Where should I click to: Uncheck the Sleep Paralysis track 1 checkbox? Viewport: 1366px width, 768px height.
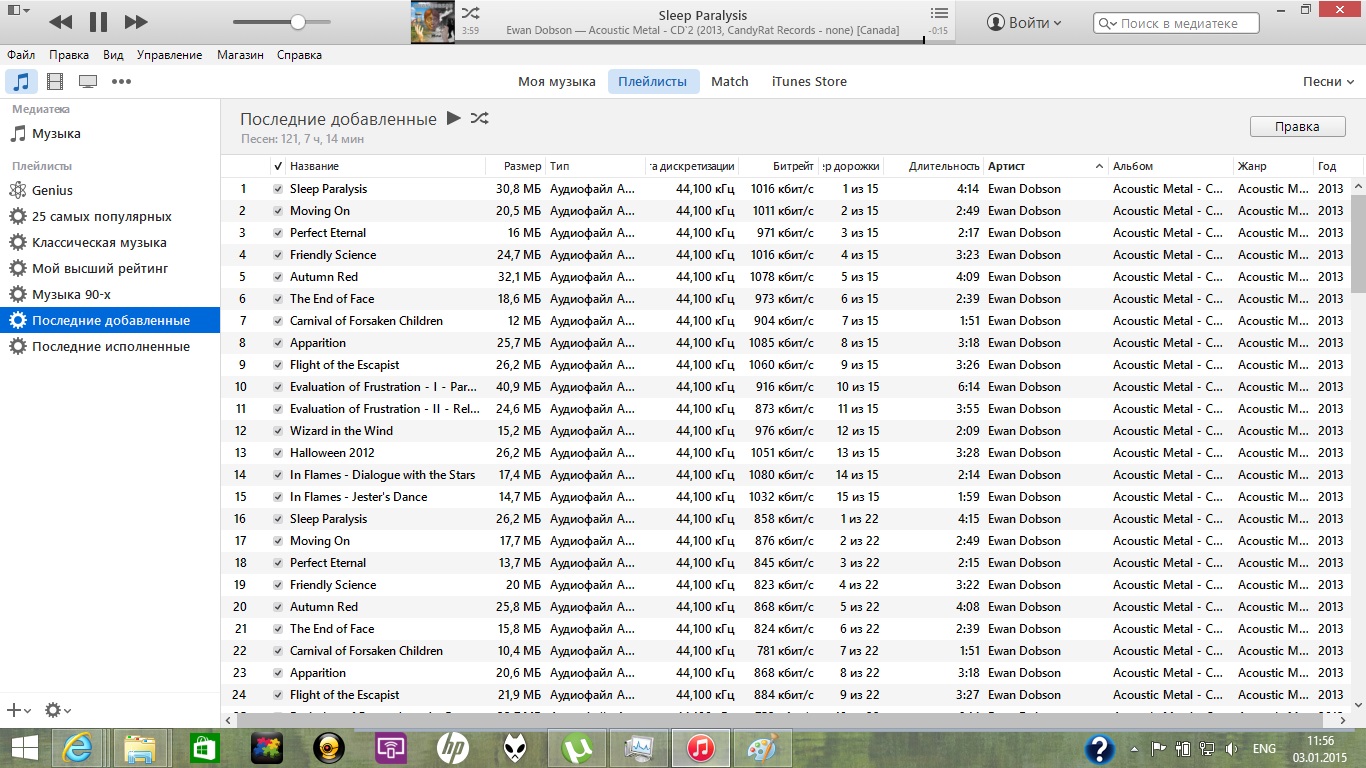click(x=278, y=189)
